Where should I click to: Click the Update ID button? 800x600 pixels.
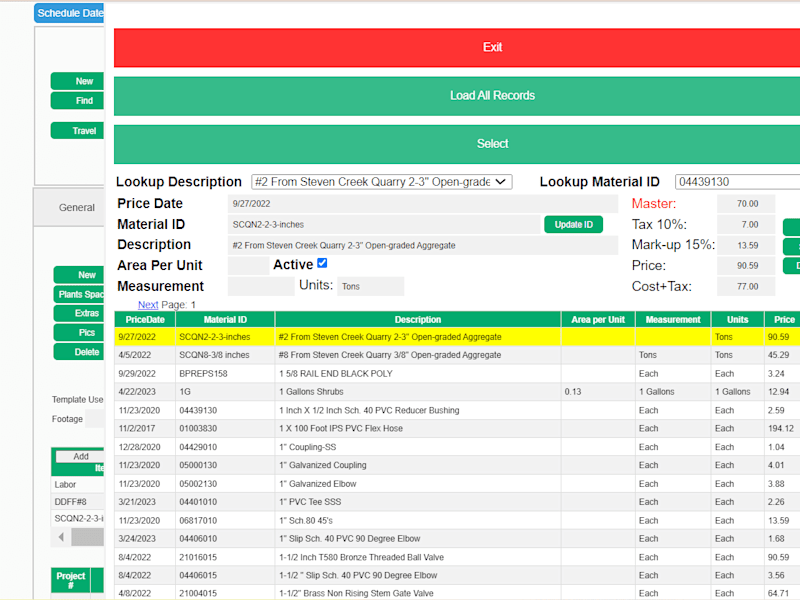pyautogui.click(x=573, y=224)
